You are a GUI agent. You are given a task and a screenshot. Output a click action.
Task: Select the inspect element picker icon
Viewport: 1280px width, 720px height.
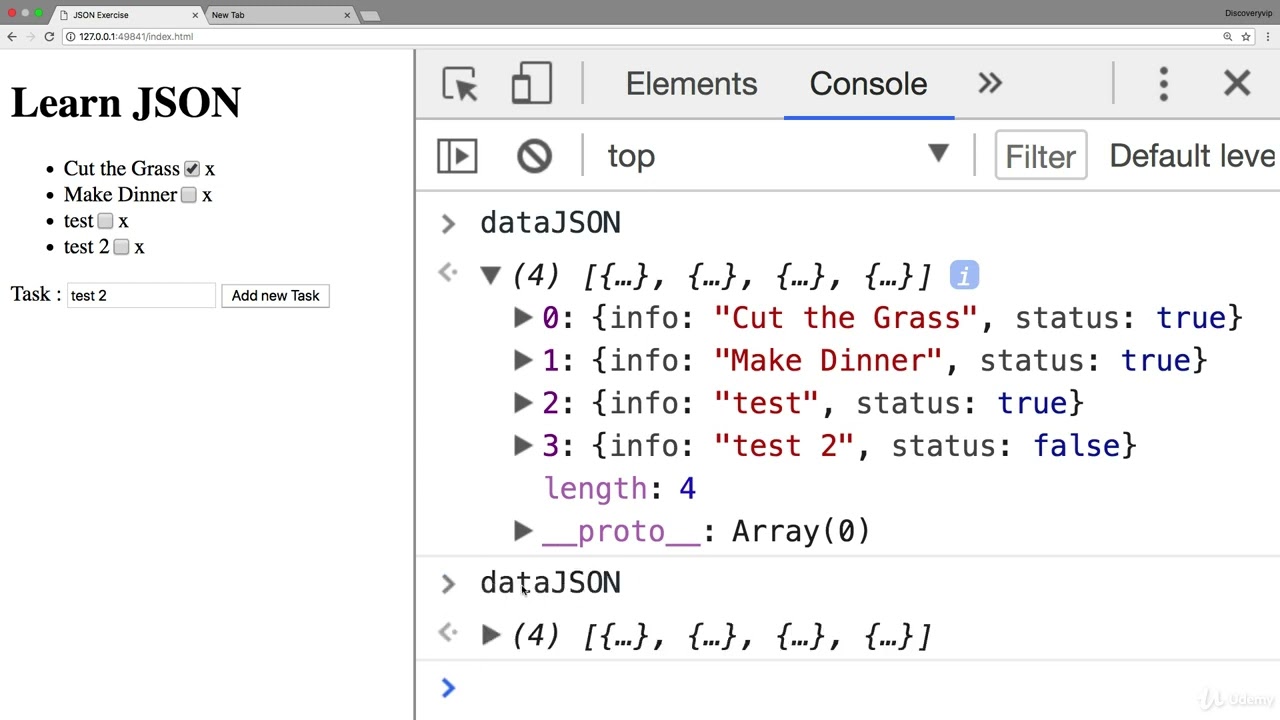(460, 84)
